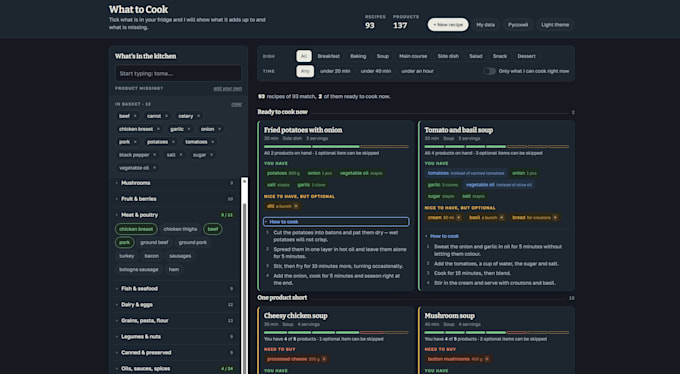Select chicken thighs in Meat & poultry
The image size is (680, 374).
click(x=180, y=229)
